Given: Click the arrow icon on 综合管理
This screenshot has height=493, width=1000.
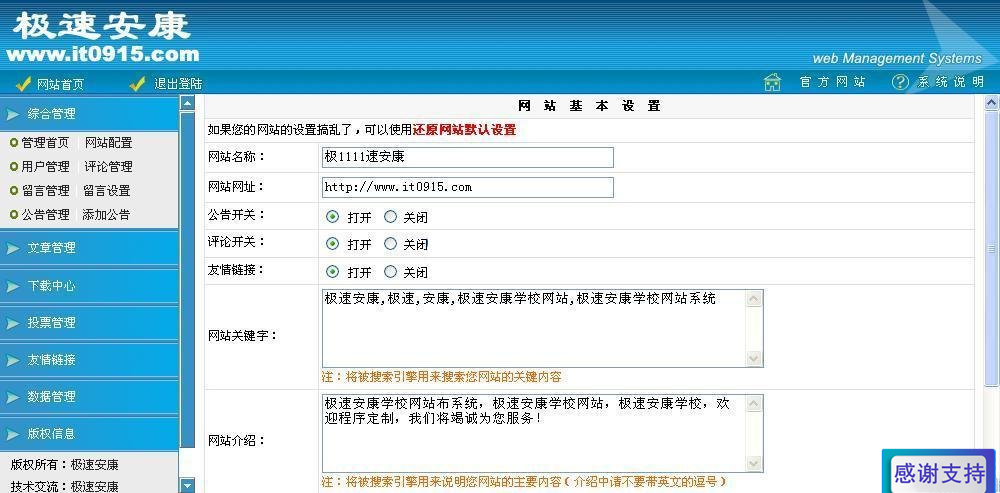Looking at the screenshot, I should coord(13,114).
